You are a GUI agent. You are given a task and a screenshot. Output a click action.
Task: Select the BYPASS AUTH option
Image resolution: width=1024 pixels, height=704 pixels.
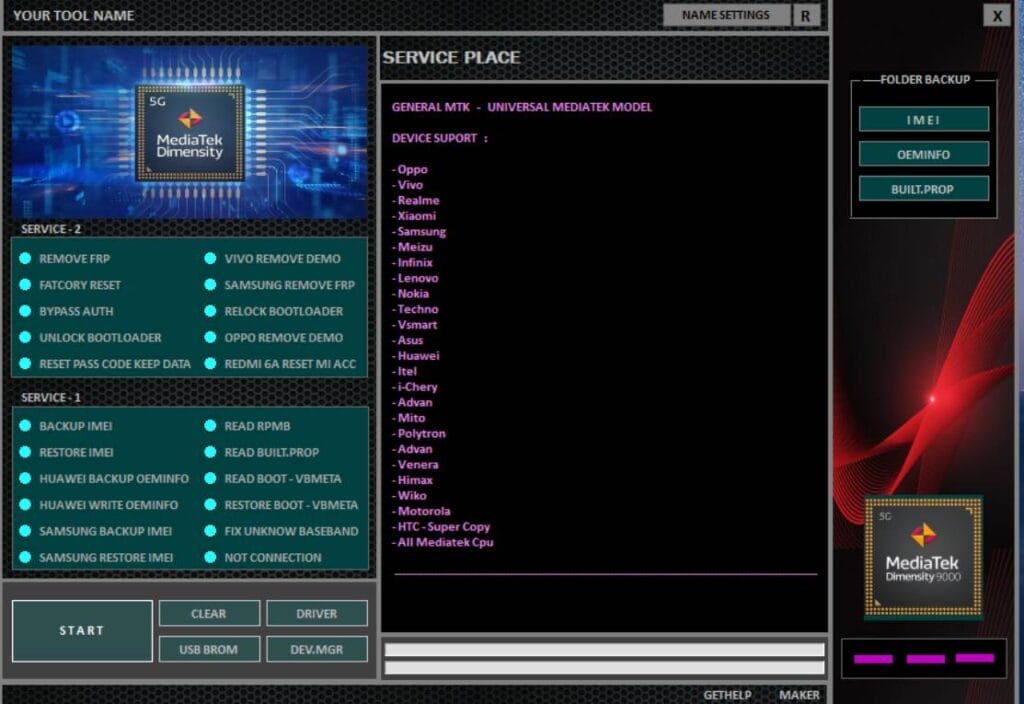tap(26, 311)
